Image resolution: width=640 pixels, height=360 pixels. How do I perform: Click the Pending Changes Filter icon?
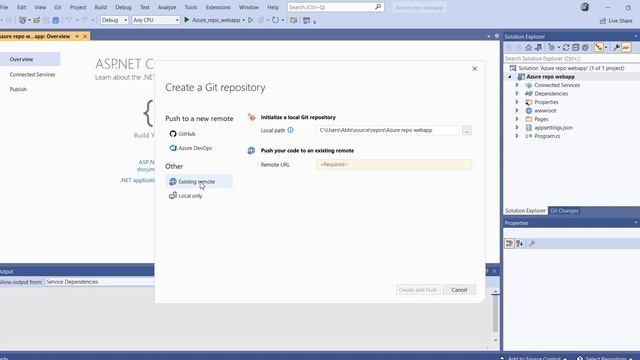pyautogui.click(x=552, y=48)
